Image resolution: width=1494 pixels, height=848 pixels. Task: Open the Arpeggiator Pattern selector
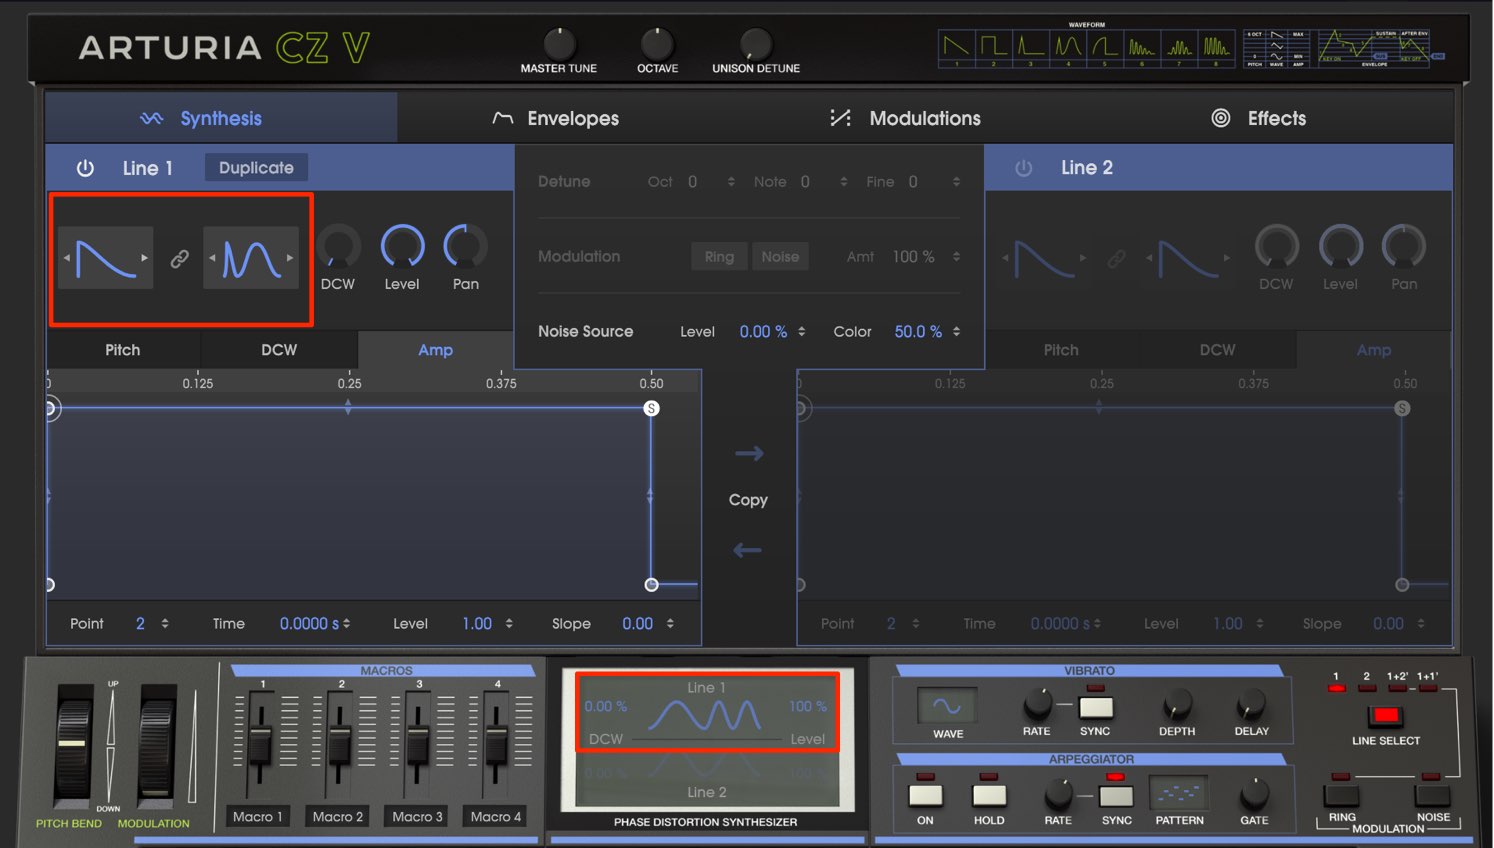(x=1179, y=794)
